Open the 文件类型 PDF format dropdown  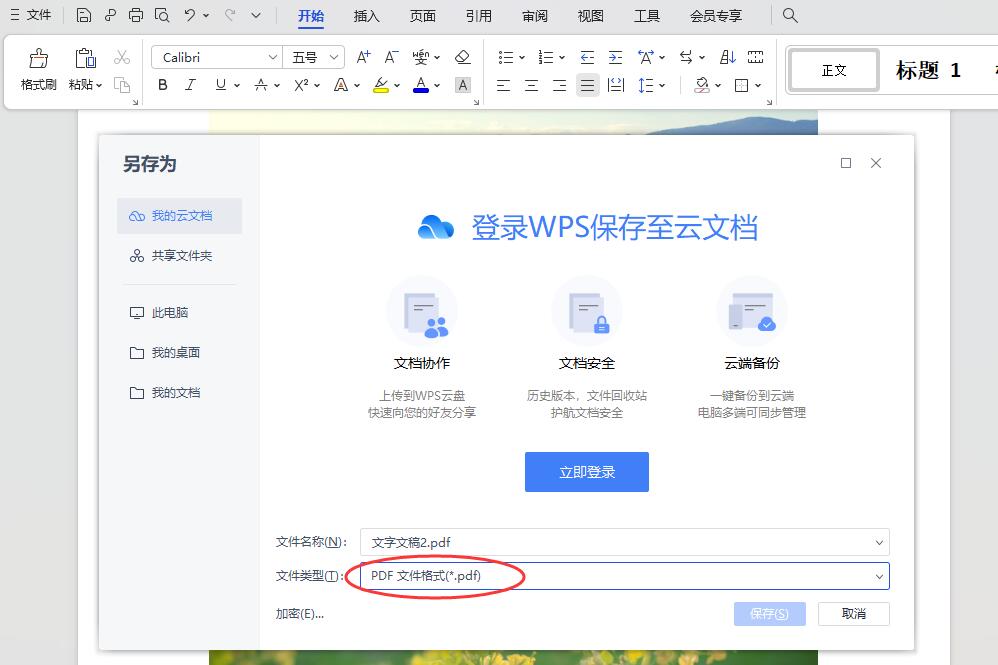(x=624, y=576)
